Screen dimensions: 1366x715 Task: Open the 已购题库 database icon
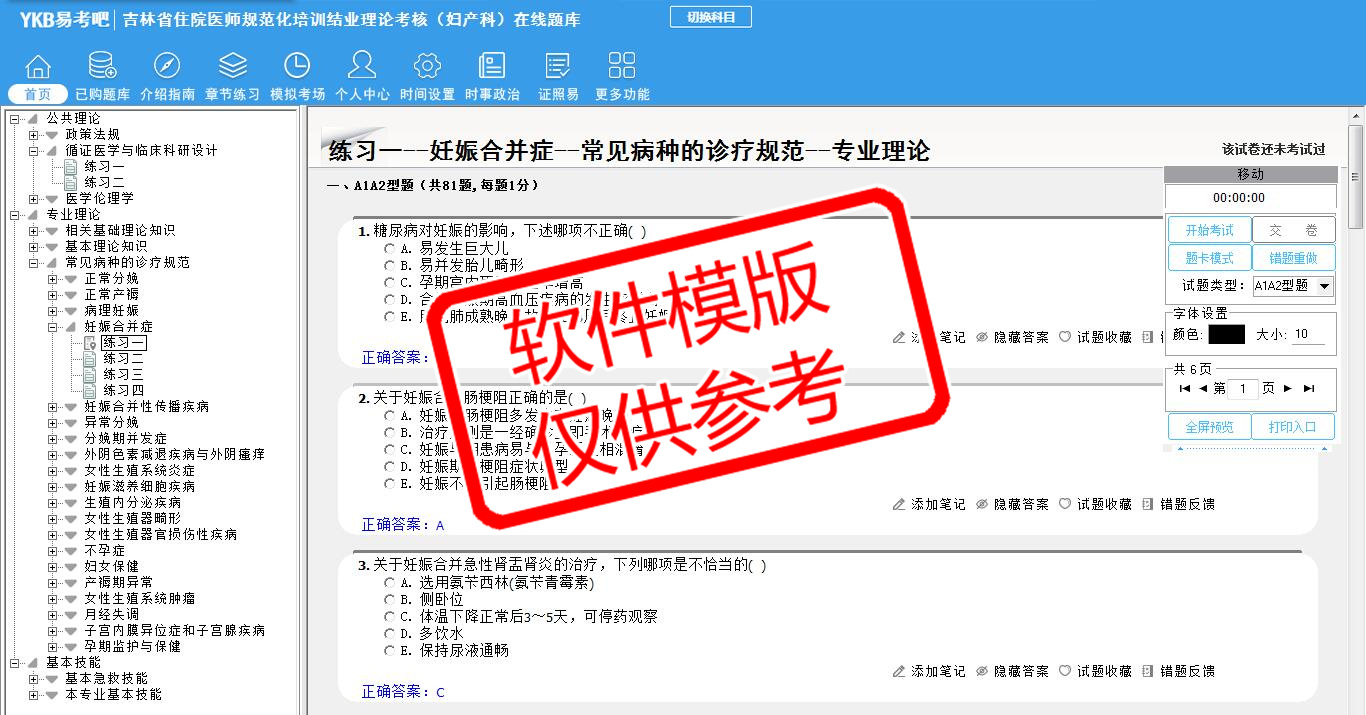pos(102,66)
